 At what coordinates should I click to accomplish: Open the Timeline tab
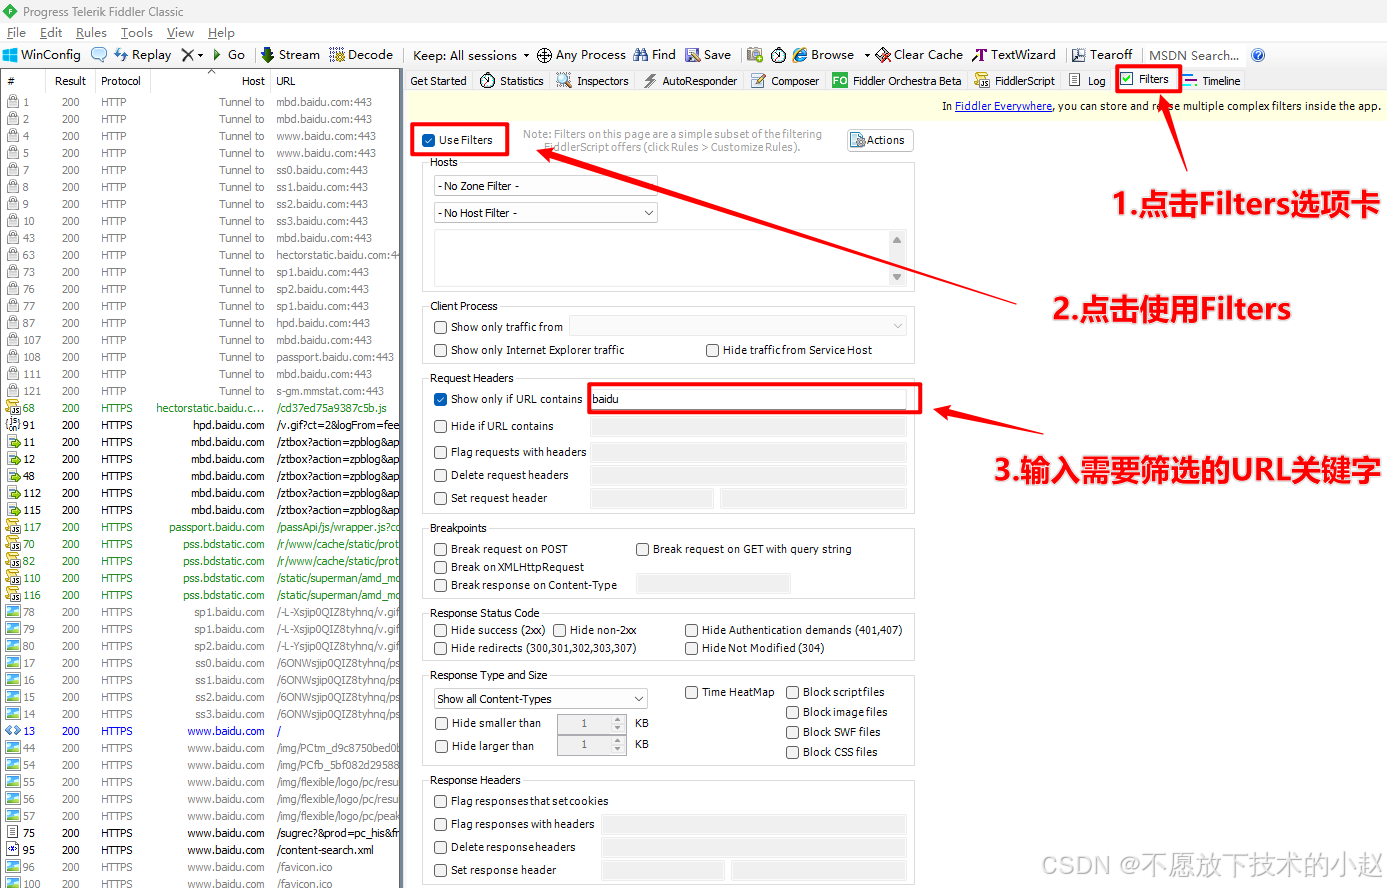[1211, 81]
